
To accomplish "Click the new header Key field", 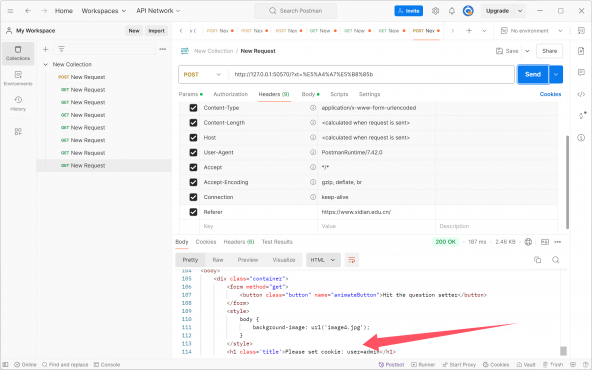I will pos(258,226).
